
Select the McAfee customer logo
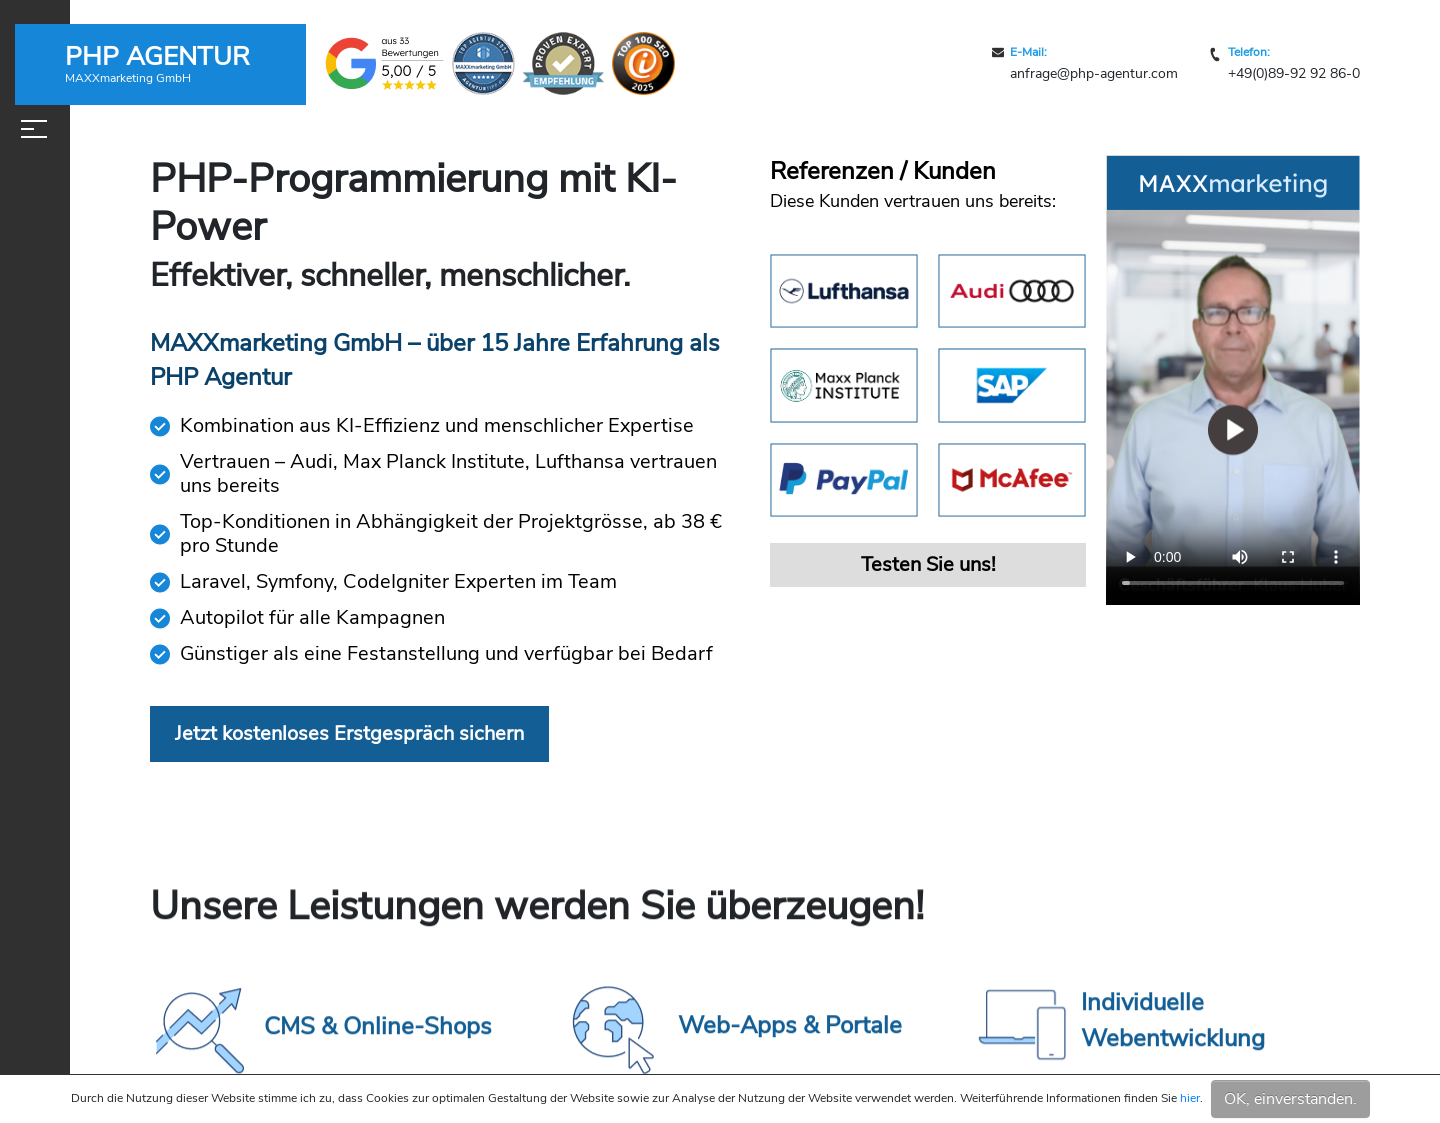1012,480
